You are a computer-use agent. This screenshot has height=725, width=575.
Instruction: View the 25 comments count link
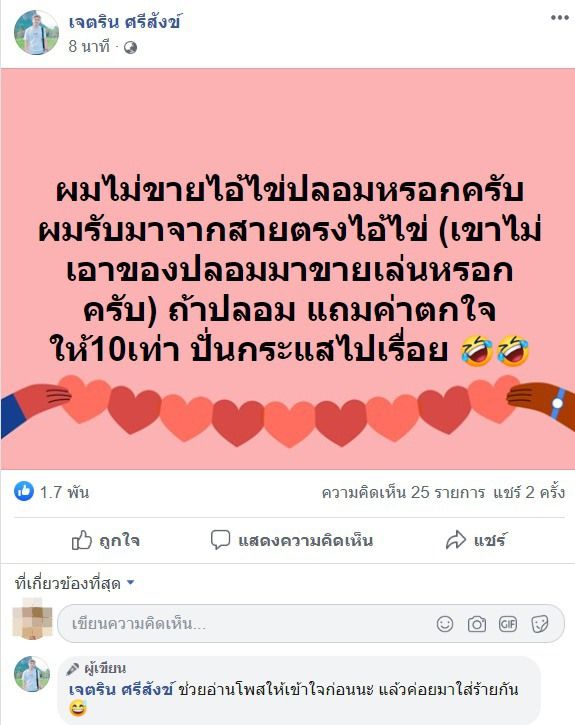(403, 492)
